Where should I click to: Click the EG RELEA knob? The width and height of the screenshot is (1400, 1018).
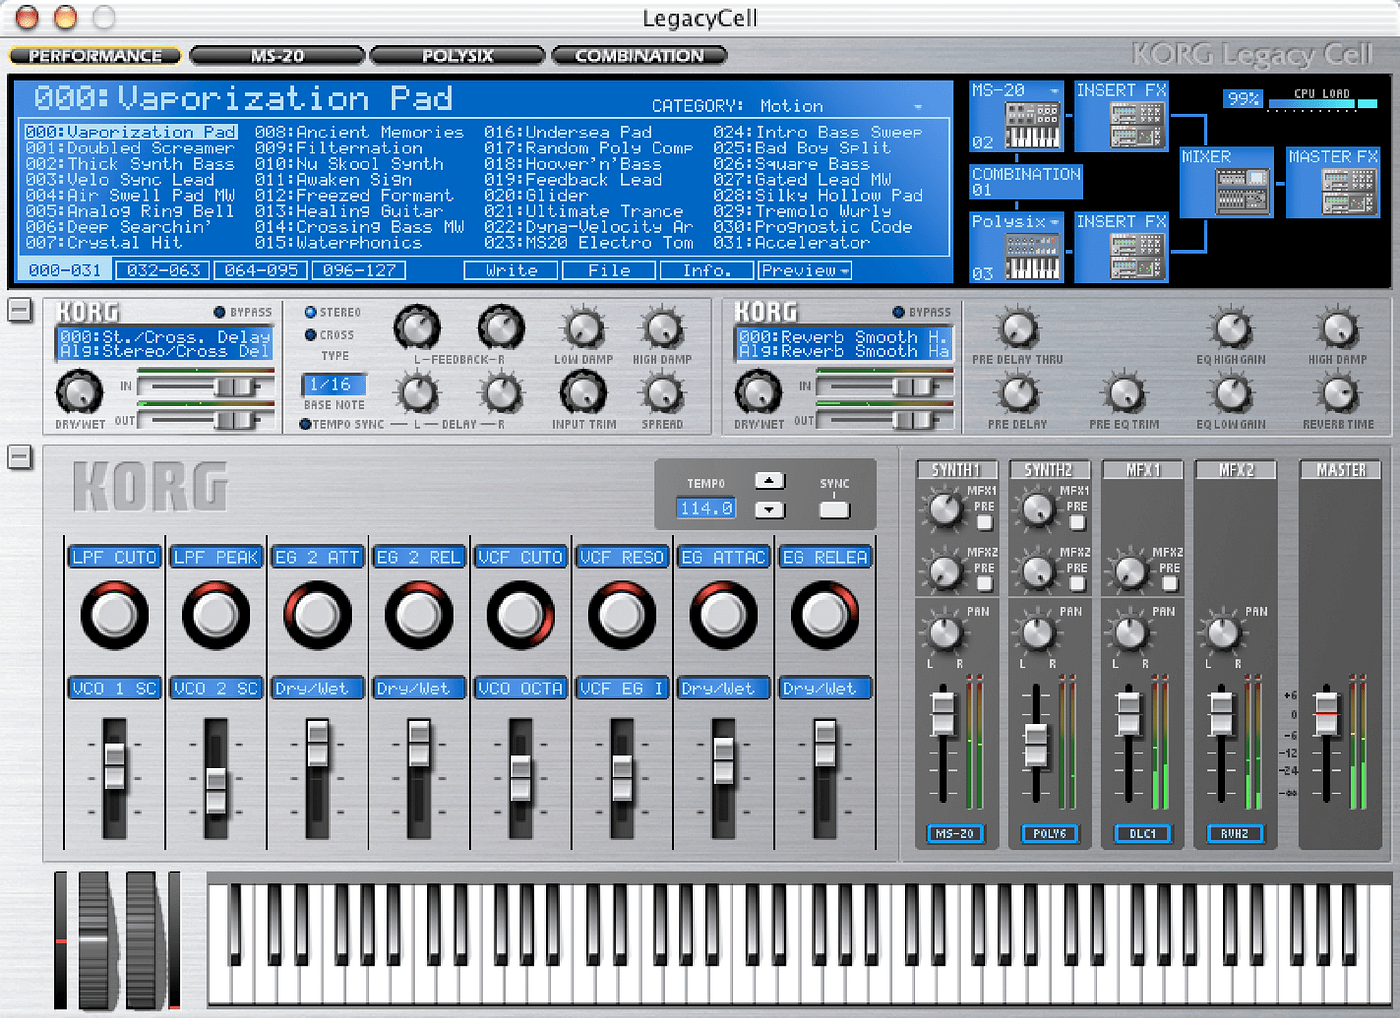pyautogui.click(x=825, y=615)
